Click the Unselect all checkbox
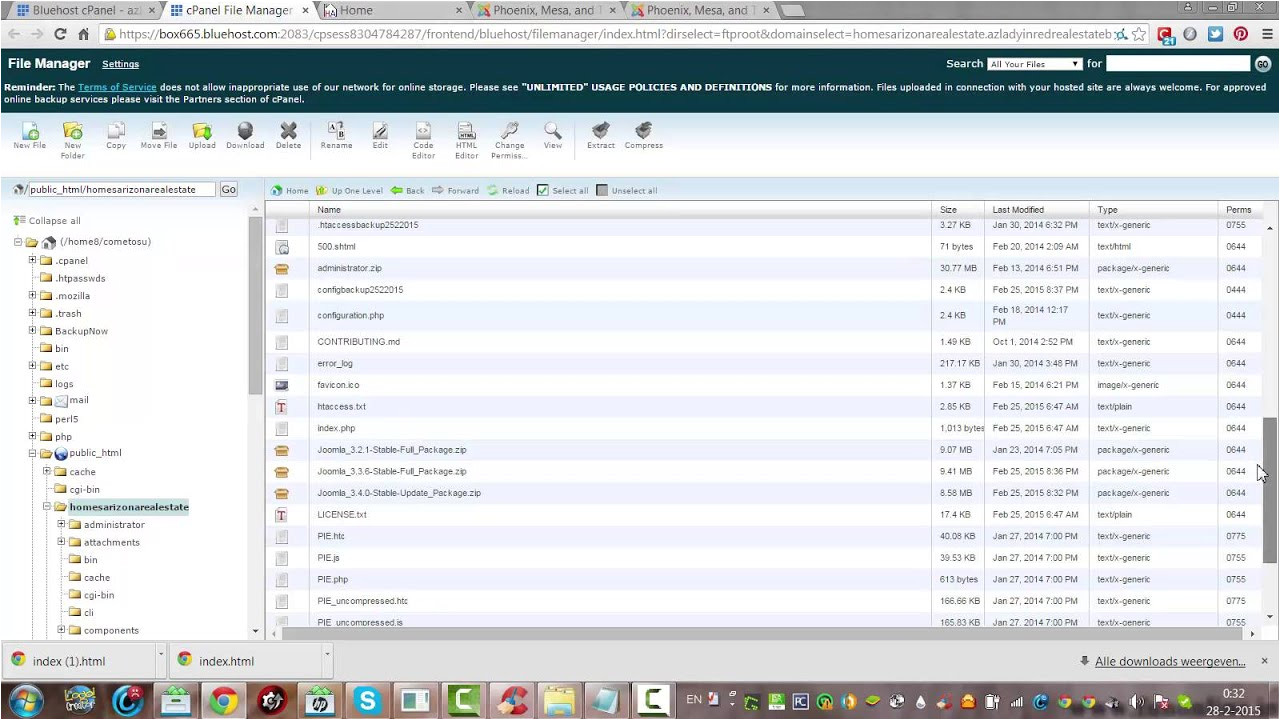Viewport: 1280px width, 720px height. coord(602,190)
